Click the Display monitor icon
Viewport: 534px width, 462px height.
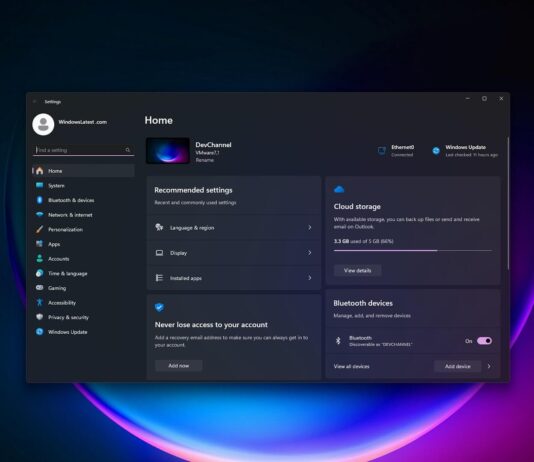click(159, 253)
